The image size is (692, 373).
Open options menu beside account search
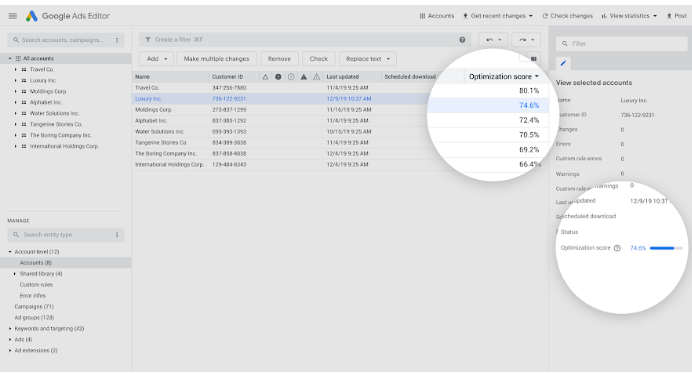[117, 40]
